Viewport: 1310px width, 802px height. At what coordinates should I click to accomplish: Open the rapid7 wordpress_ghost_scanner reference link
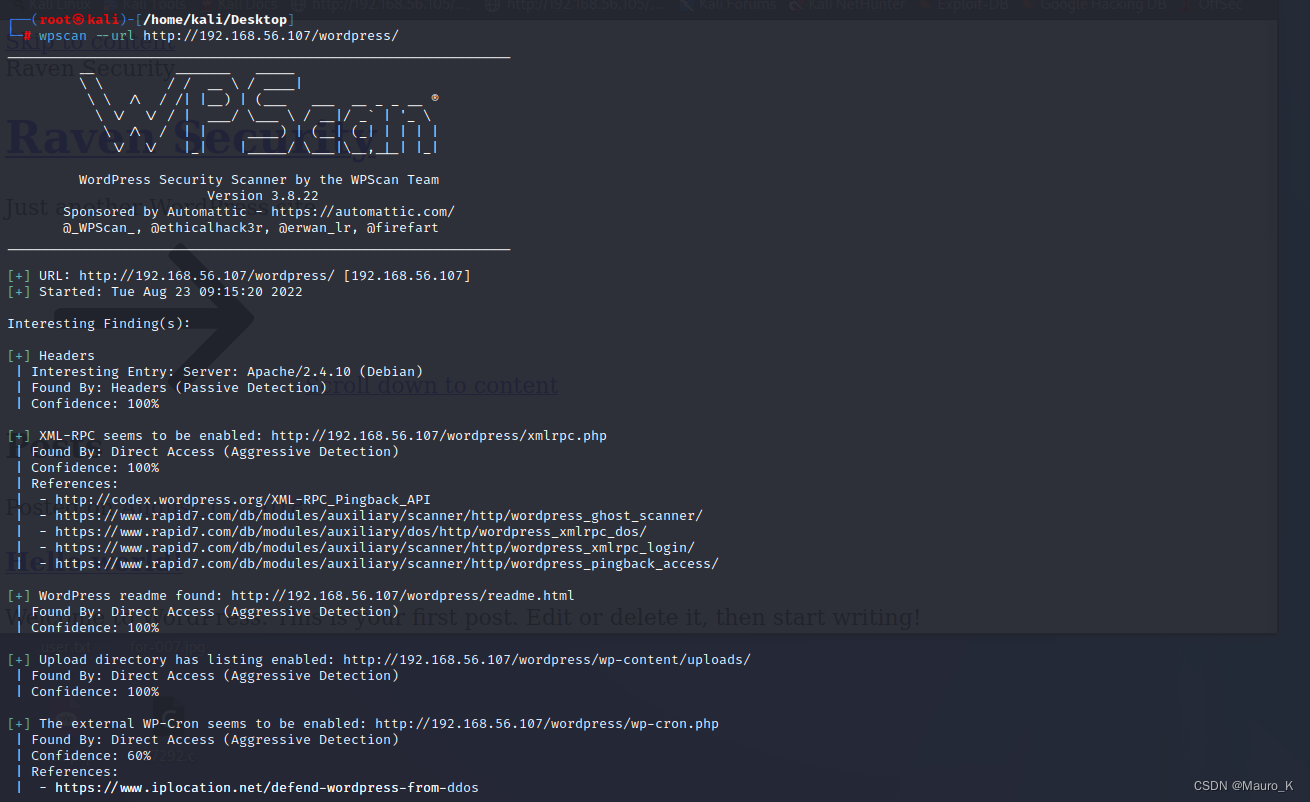tap(379, 516)
